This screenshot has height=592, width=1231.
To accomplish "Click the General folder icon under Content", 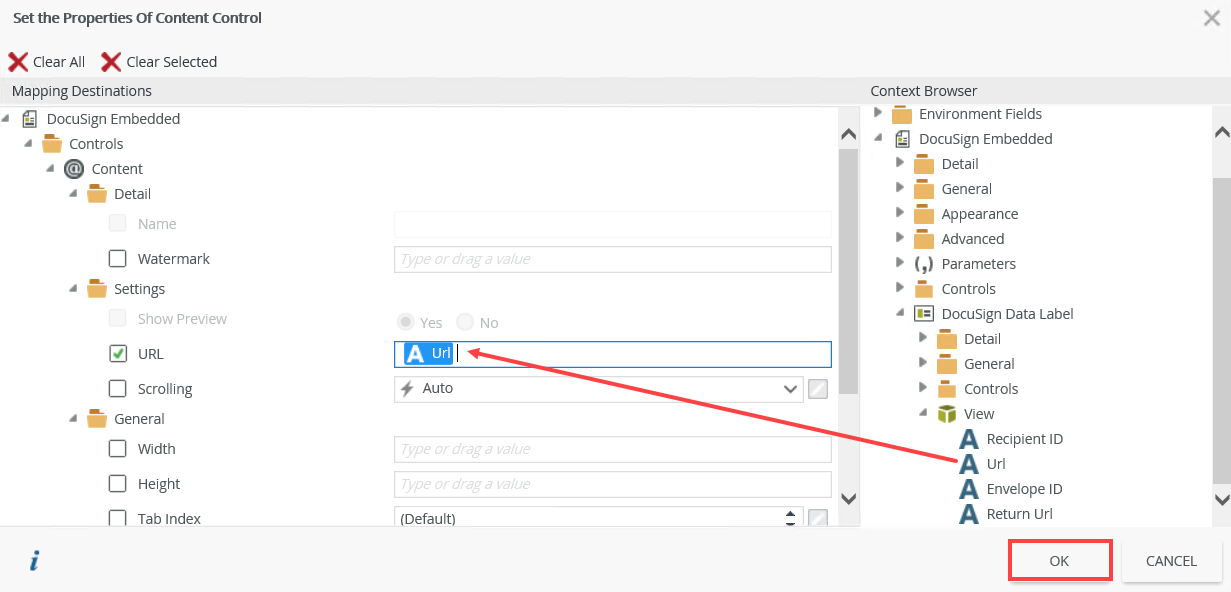I will point(97,419).
